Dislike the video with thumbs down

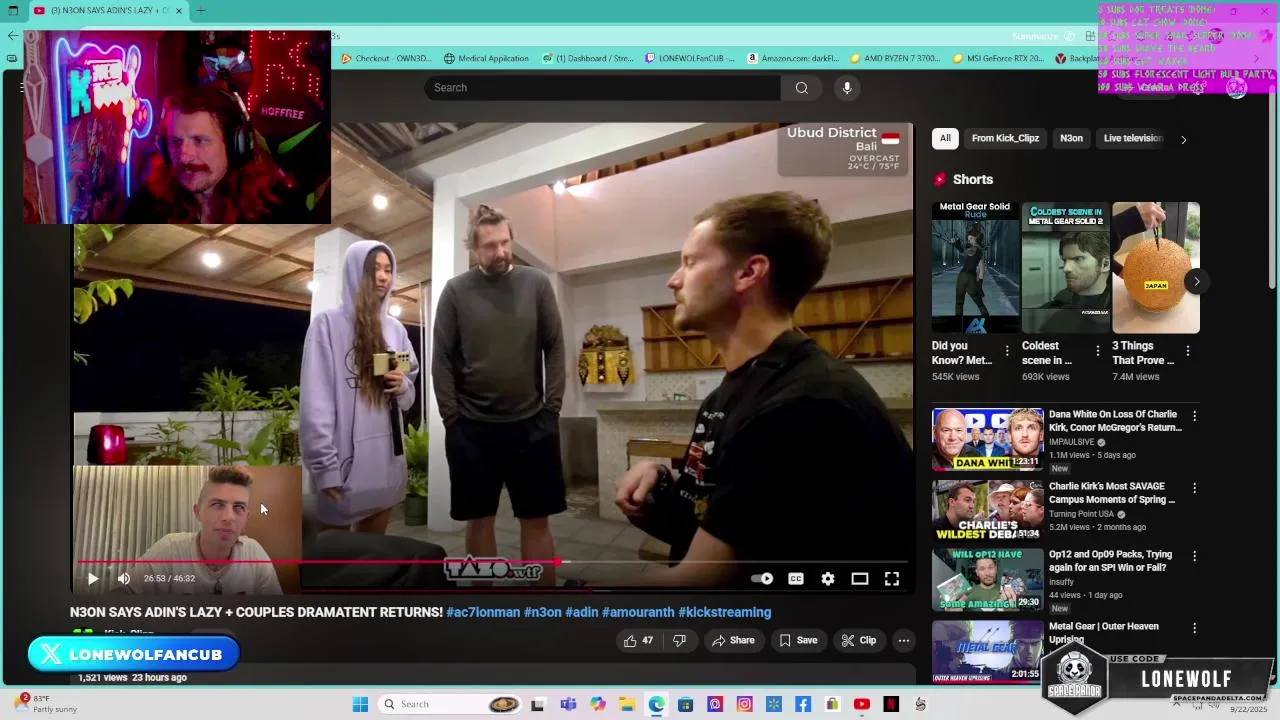(x=679, y=640)
